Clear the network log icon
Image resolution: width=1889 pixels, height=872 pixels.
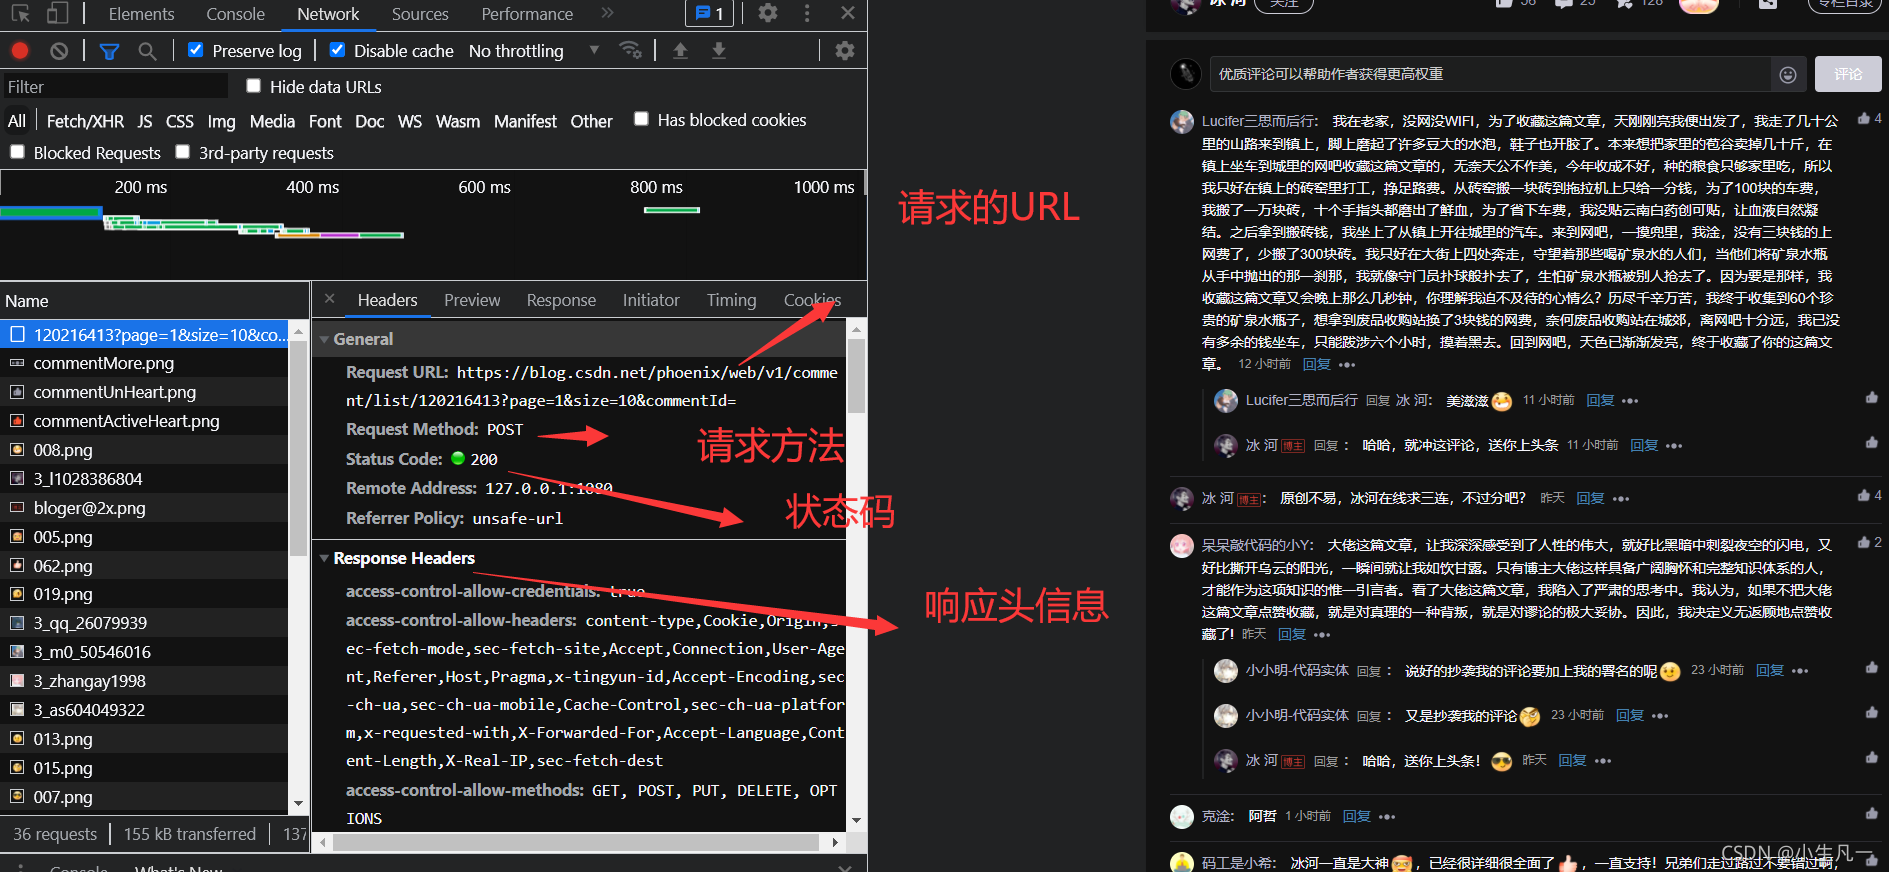pos(59,50)
